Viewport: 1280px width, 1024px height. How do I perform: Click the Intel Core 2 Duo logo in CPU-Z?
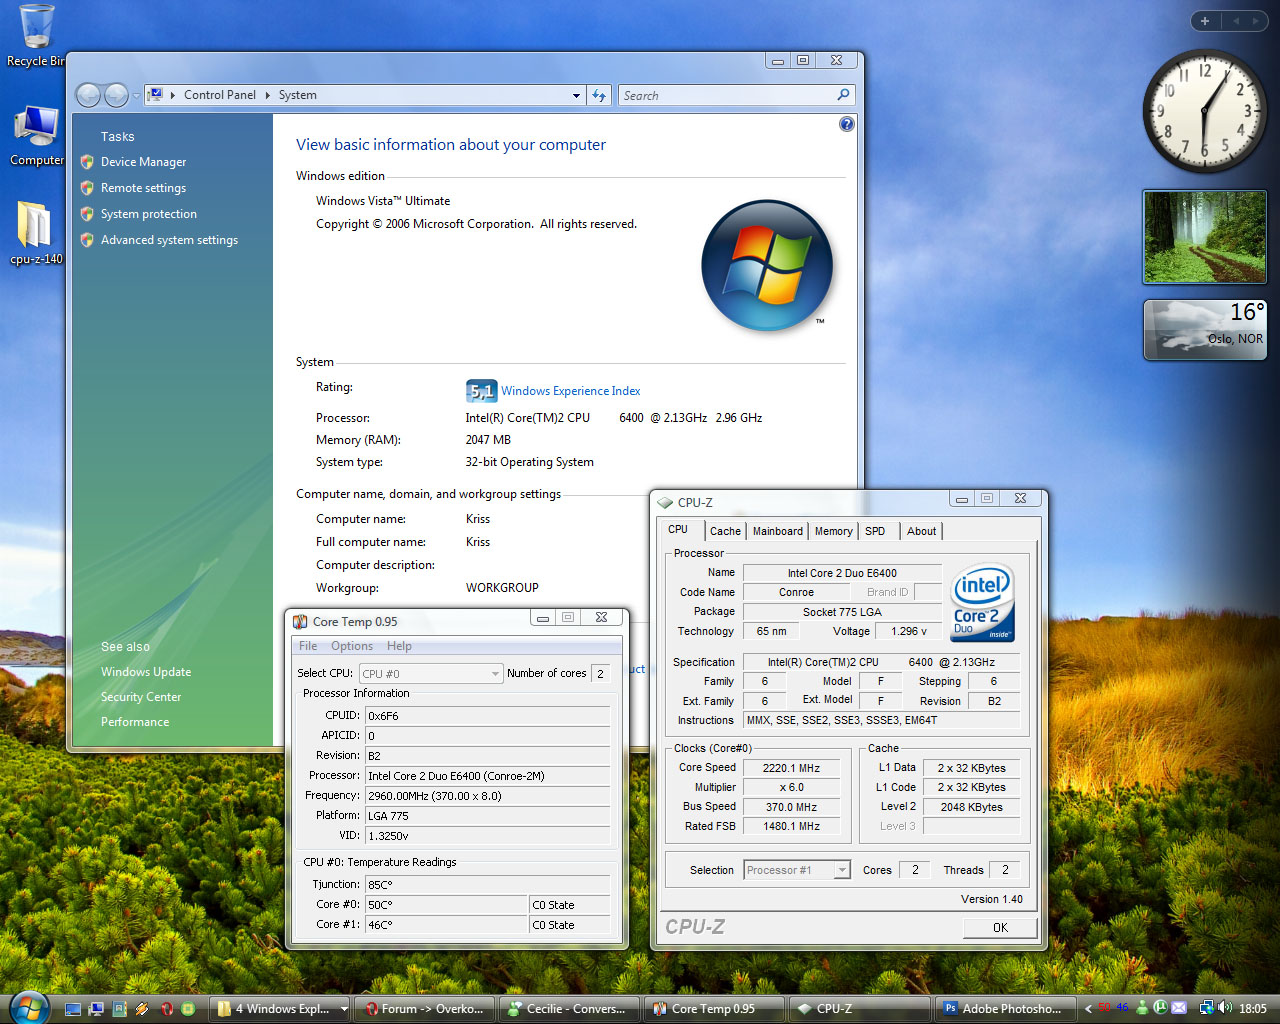982,602
